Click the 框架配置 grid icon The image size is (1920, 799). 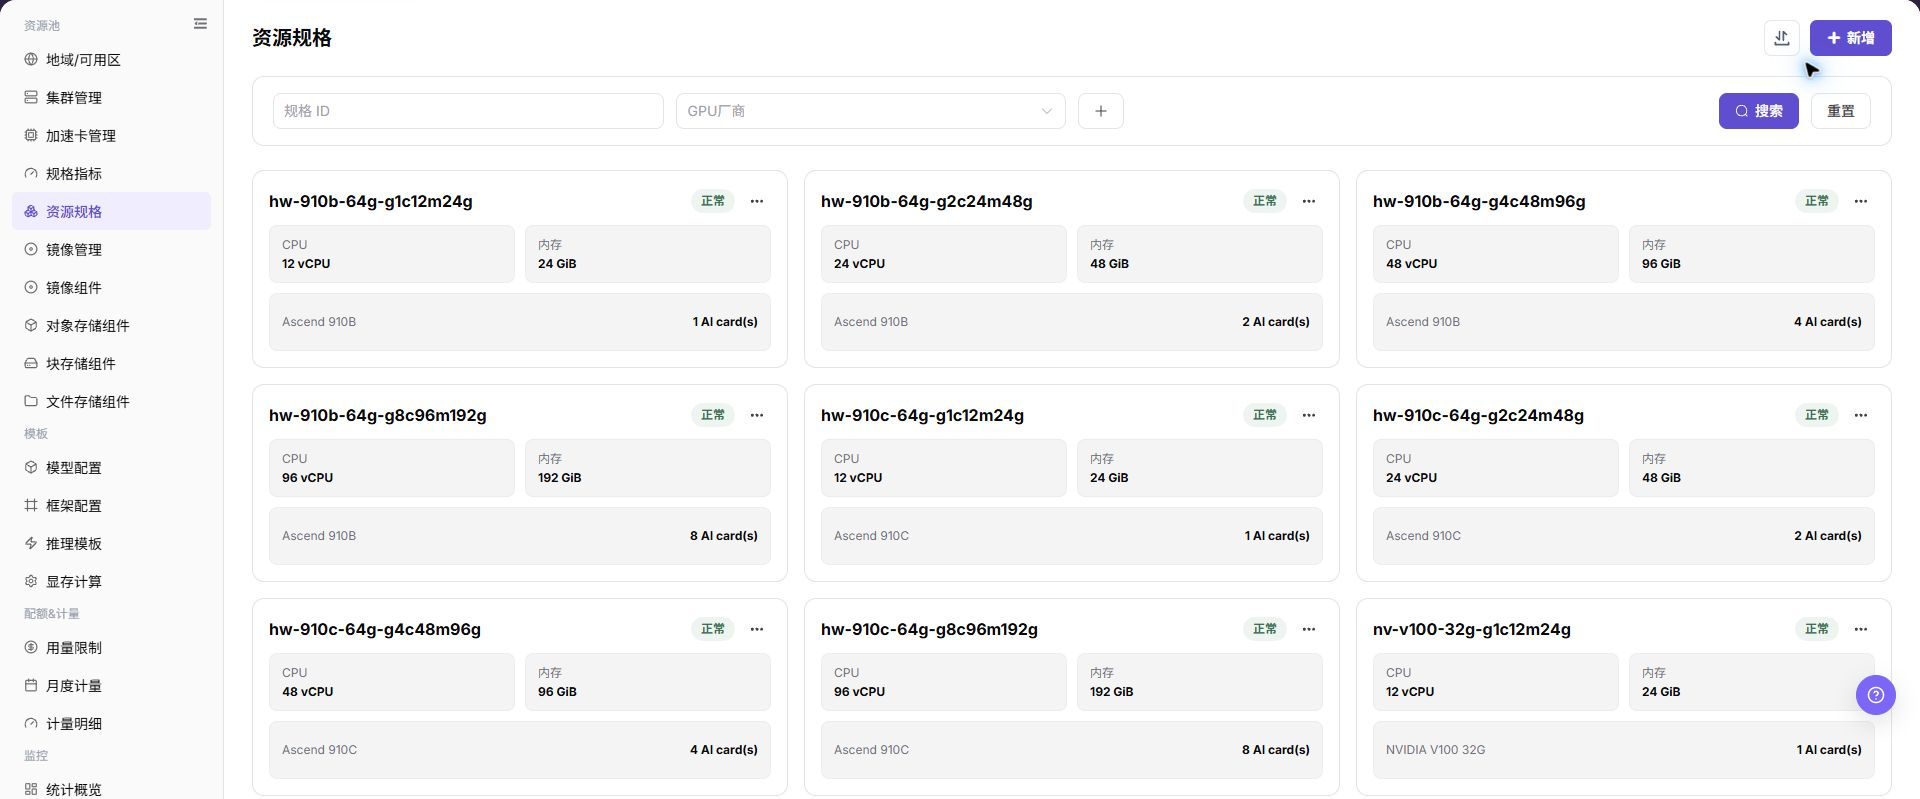[31, 506]
